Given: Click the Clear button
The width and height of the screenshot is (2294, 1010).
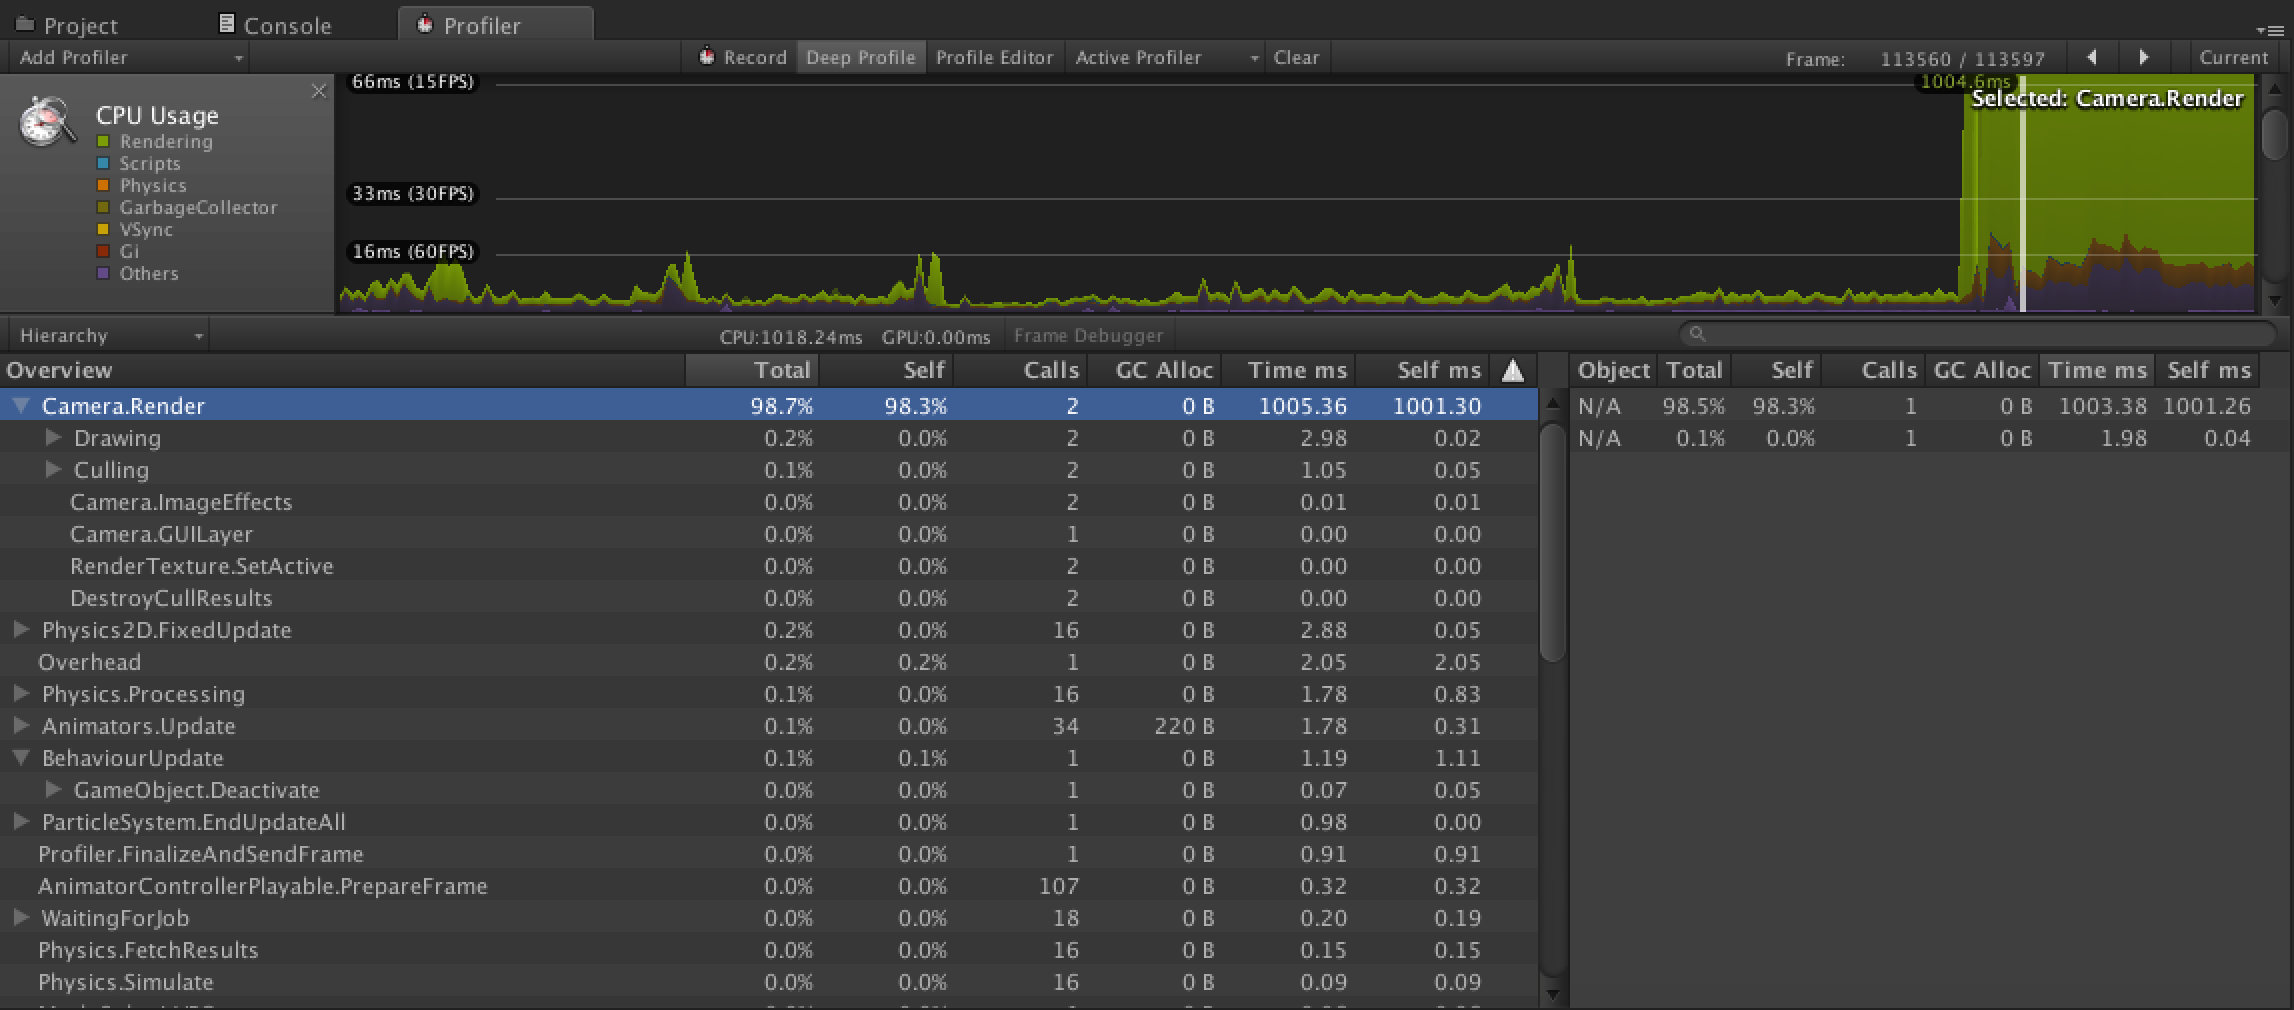Looking at the screenshot, I should pyautogui.click(x=1297, y=57).
